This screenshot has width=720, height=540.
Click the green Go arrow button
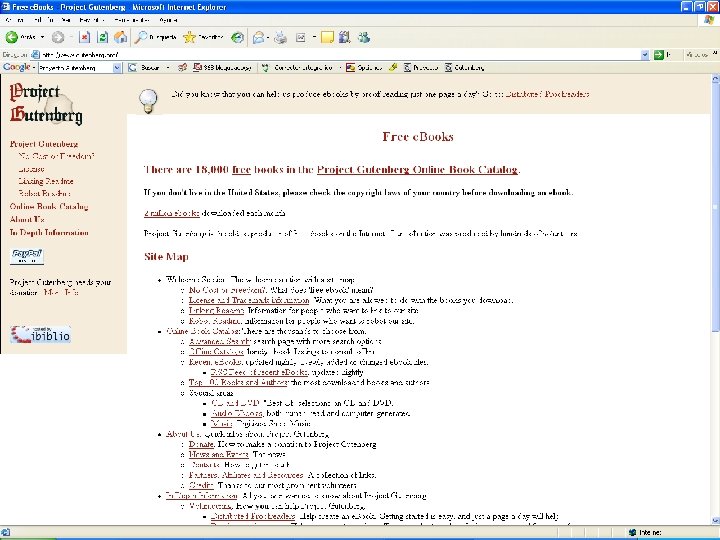[x=658, y=55]
